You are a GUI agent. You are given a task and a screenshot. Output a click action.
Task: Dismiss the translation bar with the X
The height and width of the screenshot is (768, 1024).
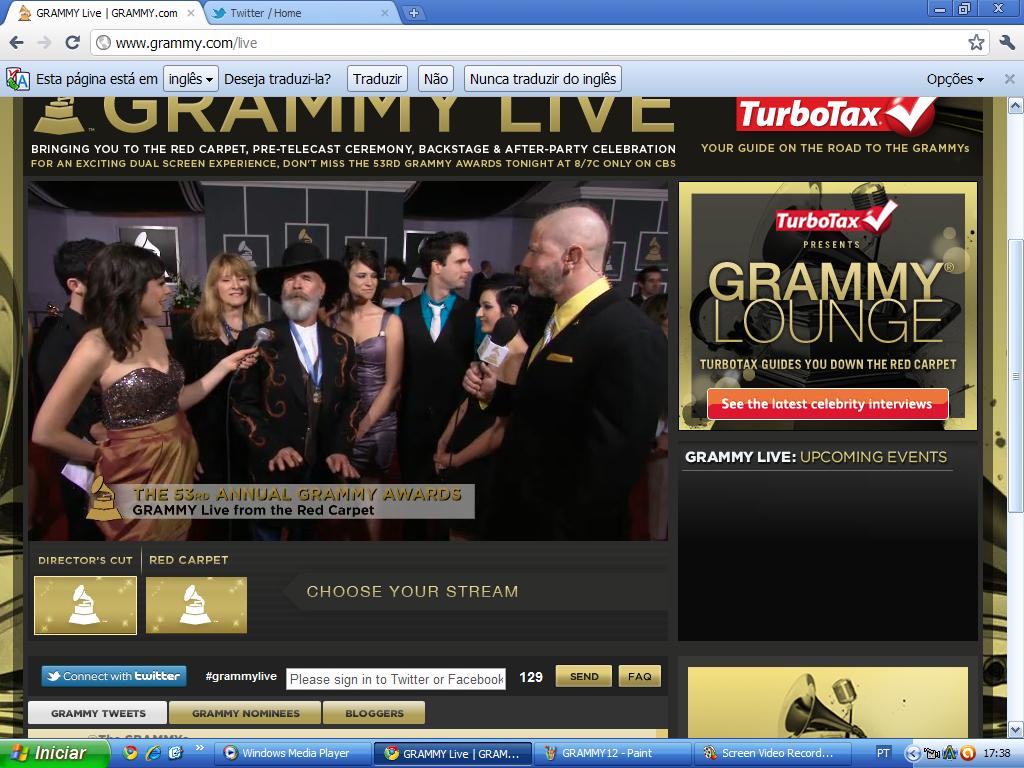point(1009,79)
